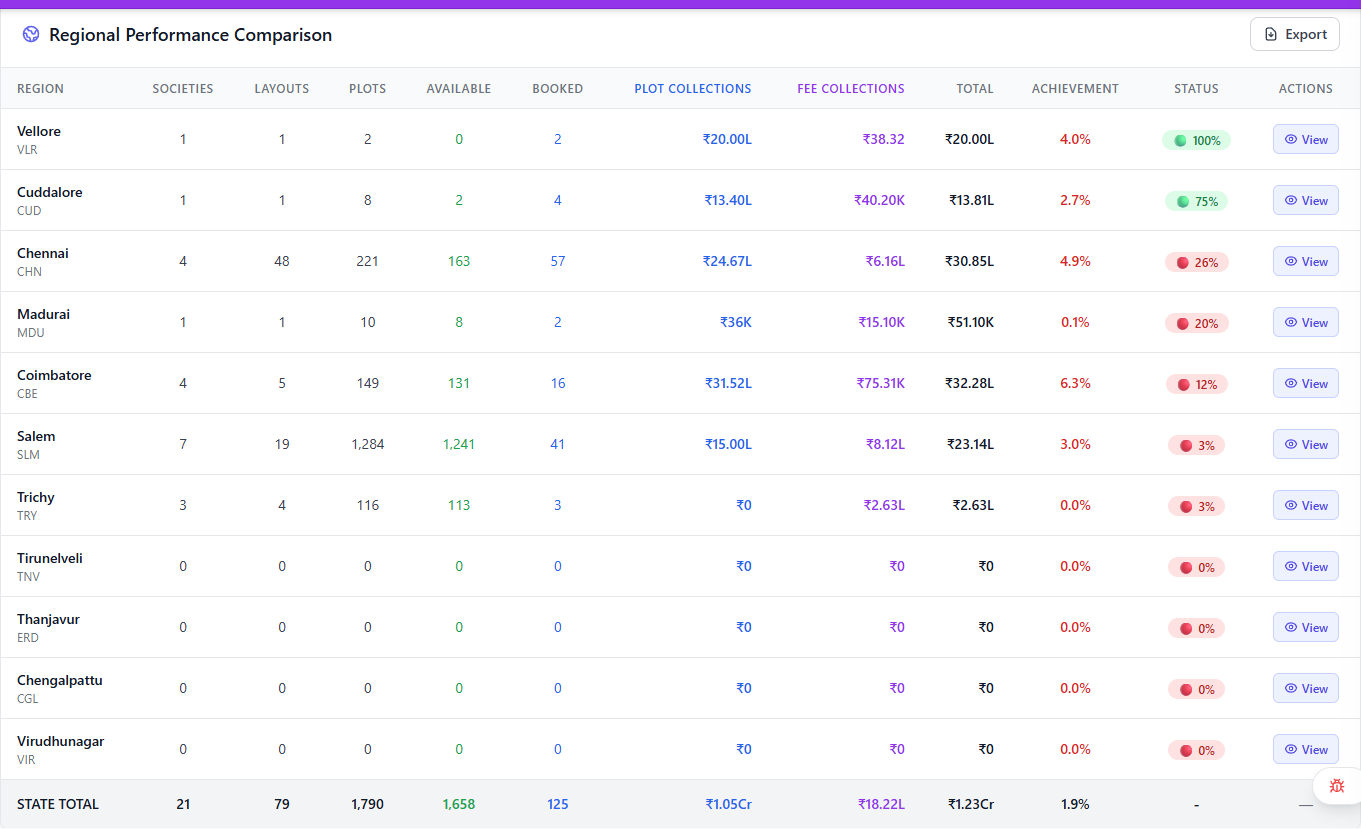Viewport: 1361px width, 829px height.
Task: Click the Chengalpattu region name
Action: pos(60,680)
